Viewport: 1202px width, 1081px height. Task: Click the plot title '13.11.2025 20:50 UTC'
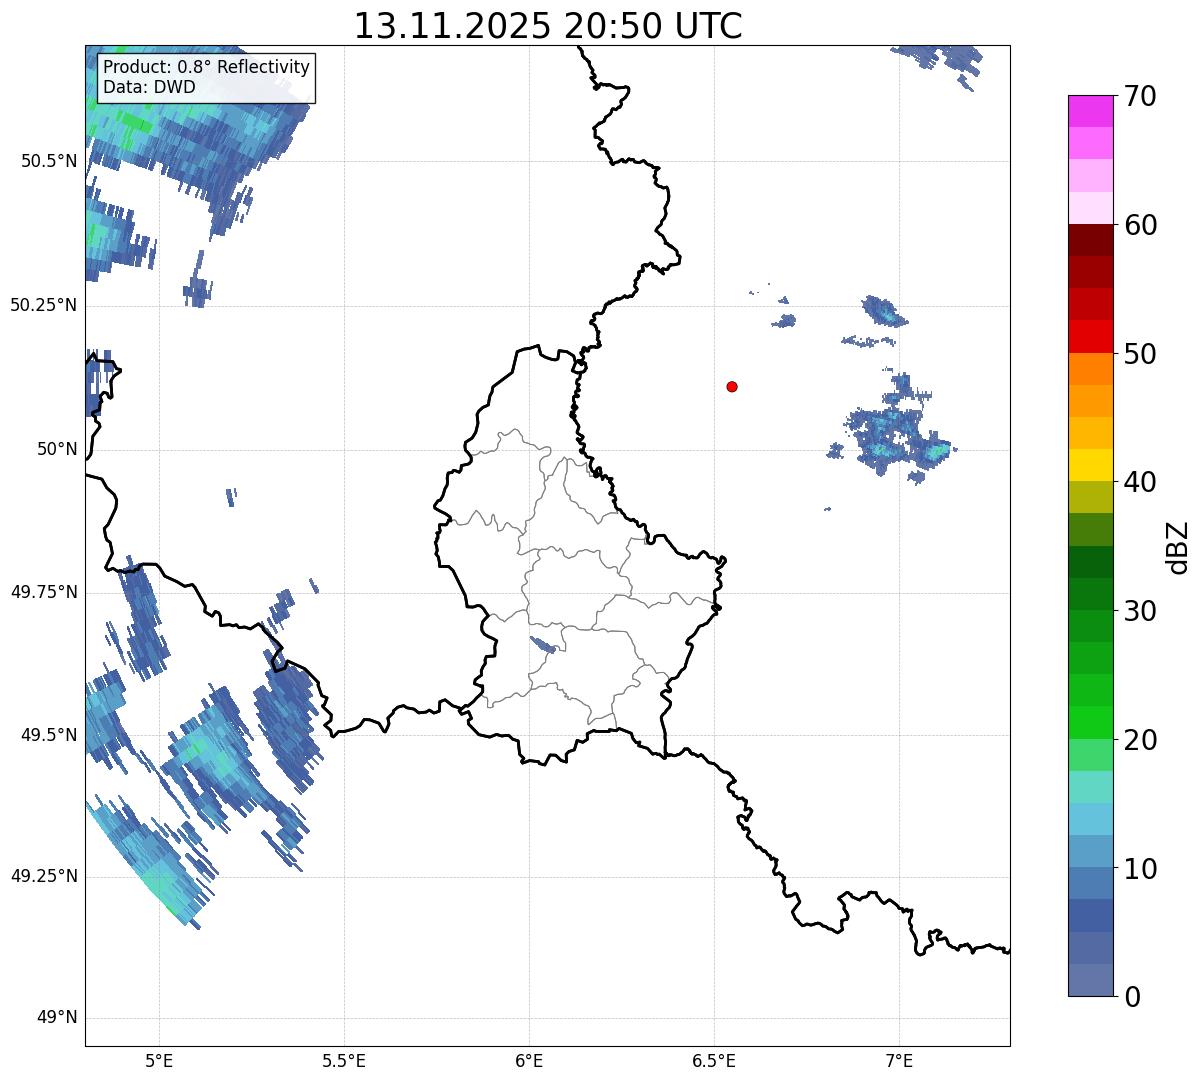548,26
